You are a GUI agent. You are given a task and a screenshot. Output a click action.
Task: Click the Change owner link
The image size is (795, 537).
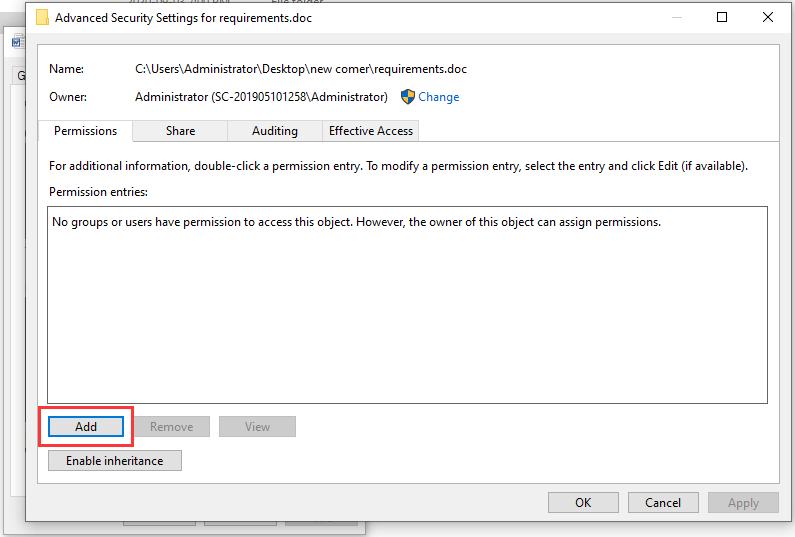(x=438, y=97)
